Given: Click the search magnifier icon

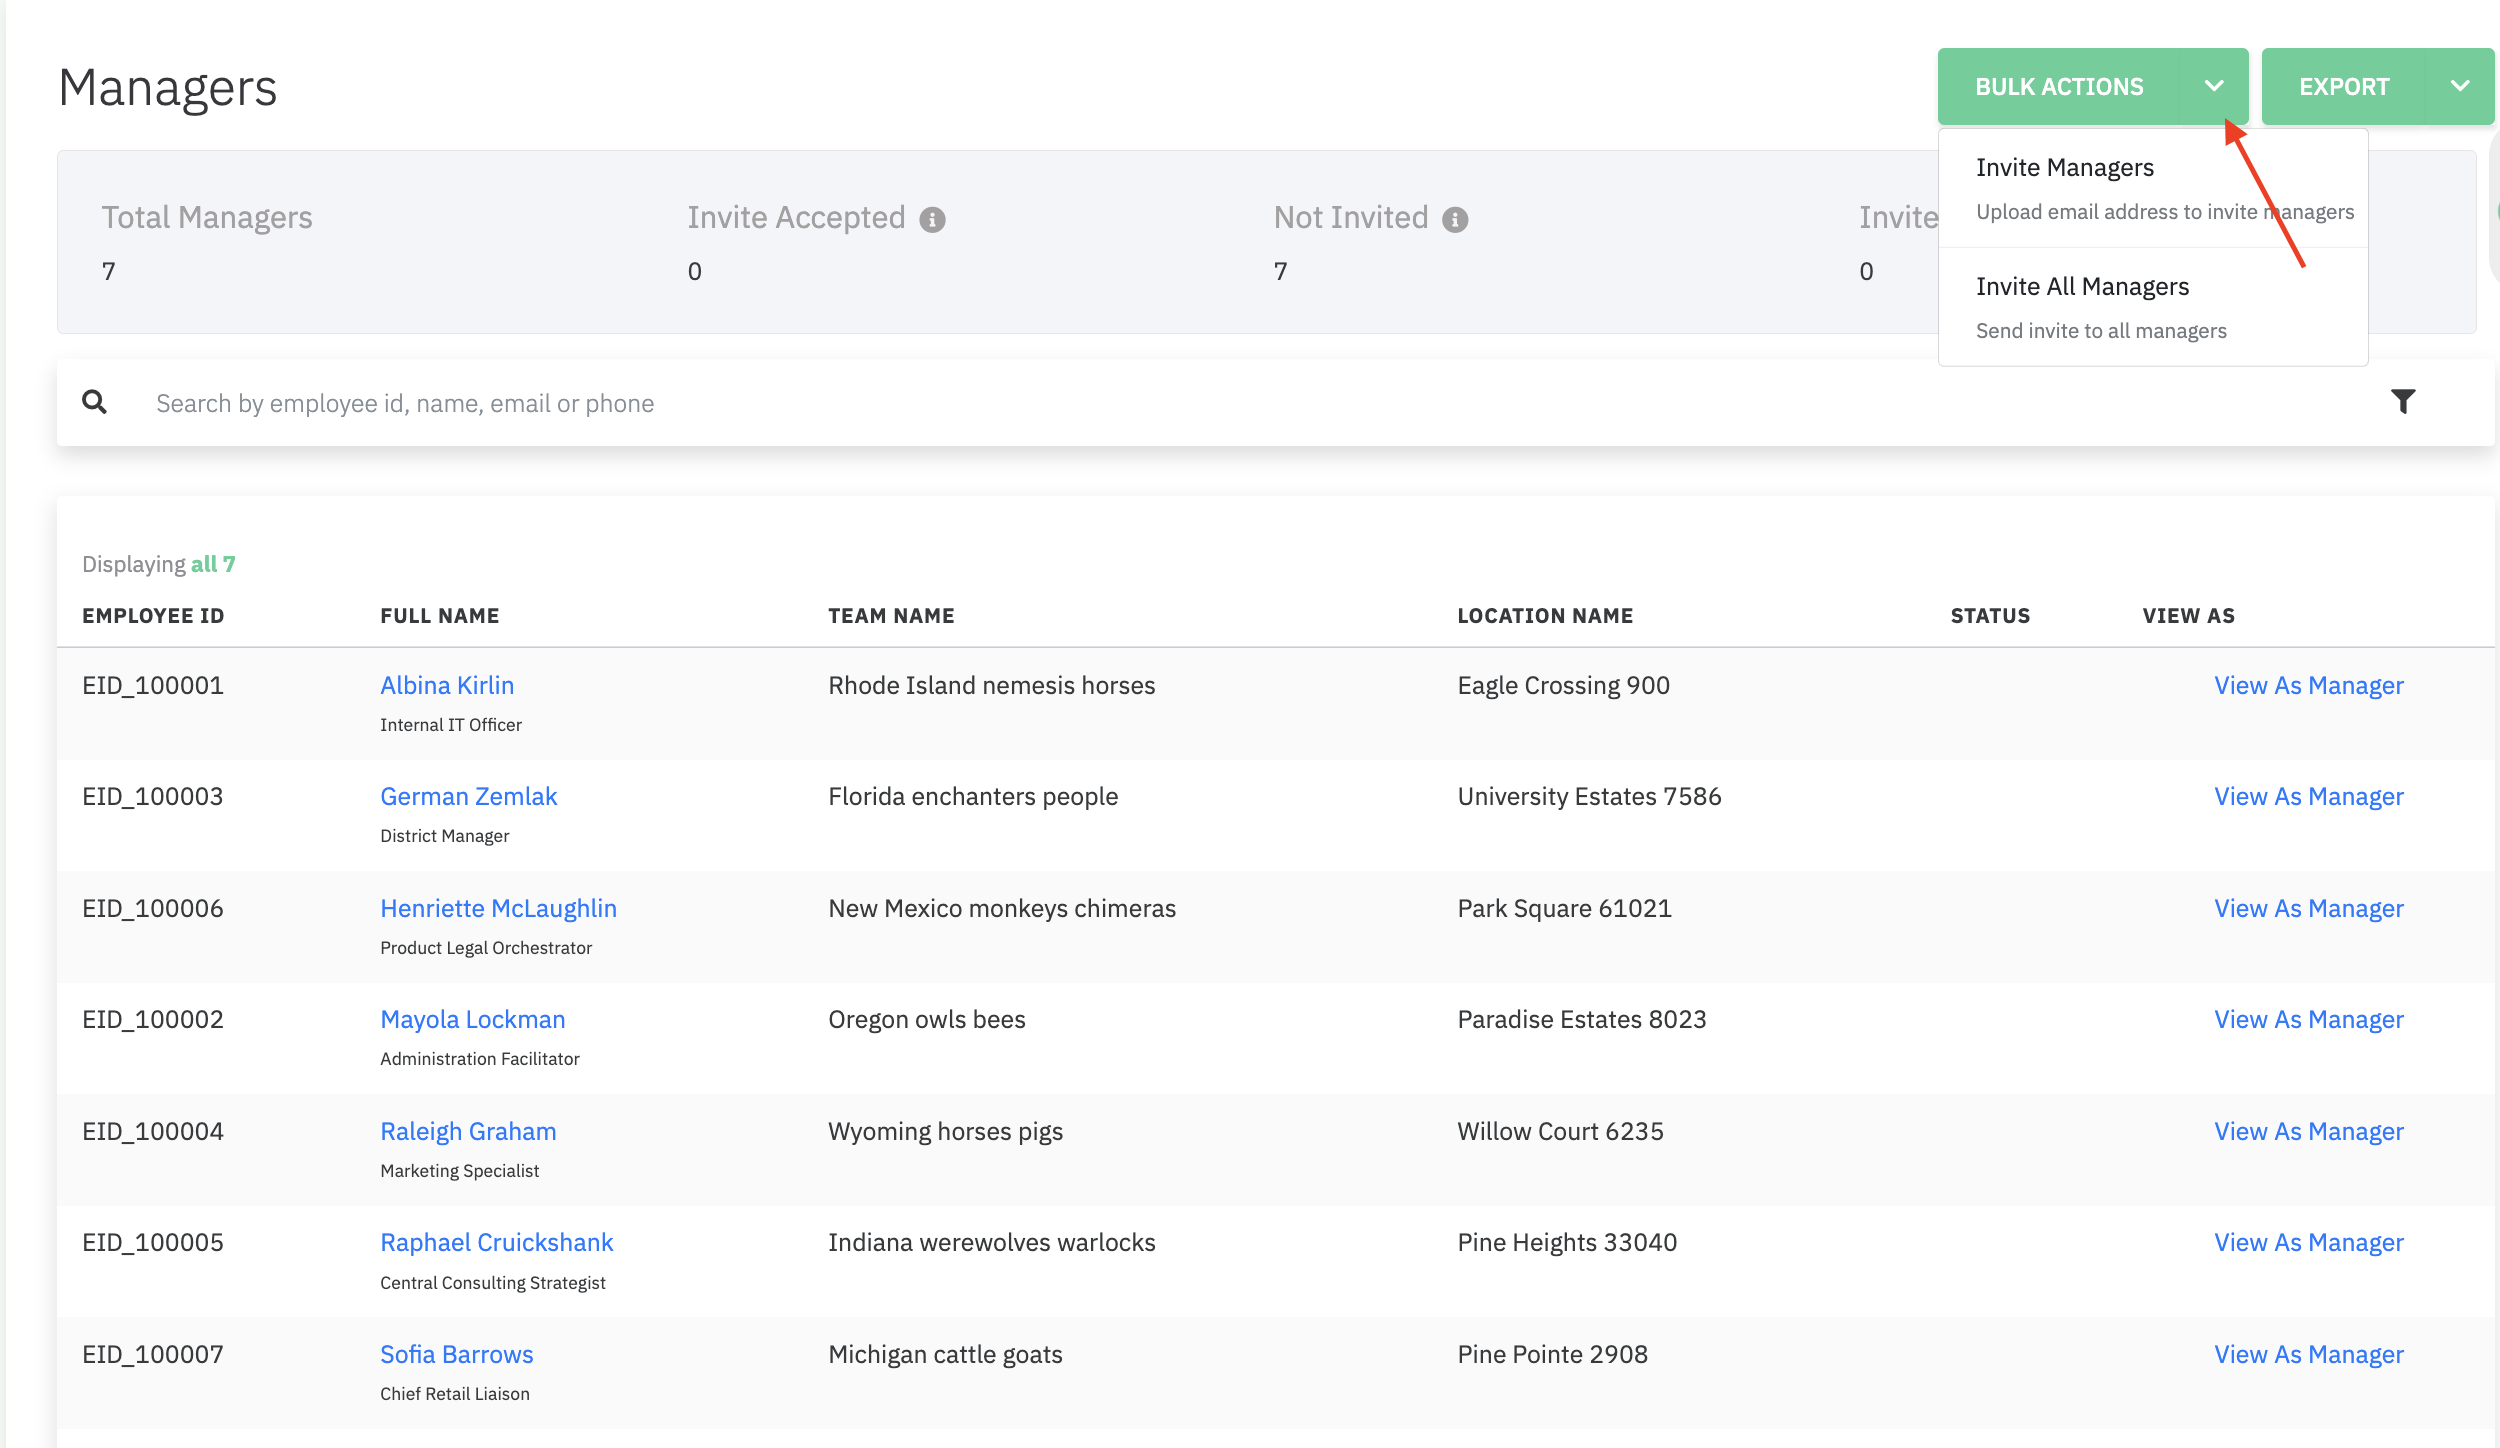Looking at the screenshot, I should tap(95, 402).
